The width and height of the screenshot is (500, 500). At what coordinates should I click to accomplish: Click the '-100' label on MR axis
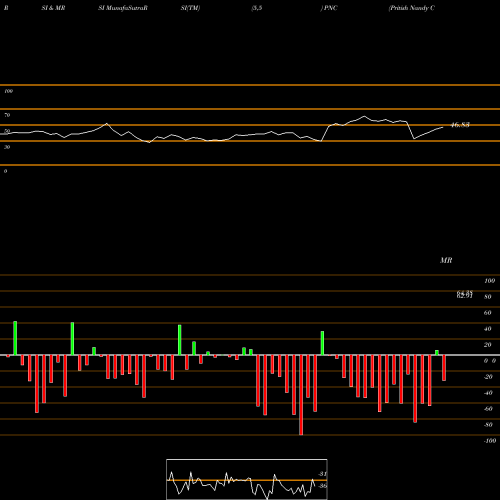point(490,441)
